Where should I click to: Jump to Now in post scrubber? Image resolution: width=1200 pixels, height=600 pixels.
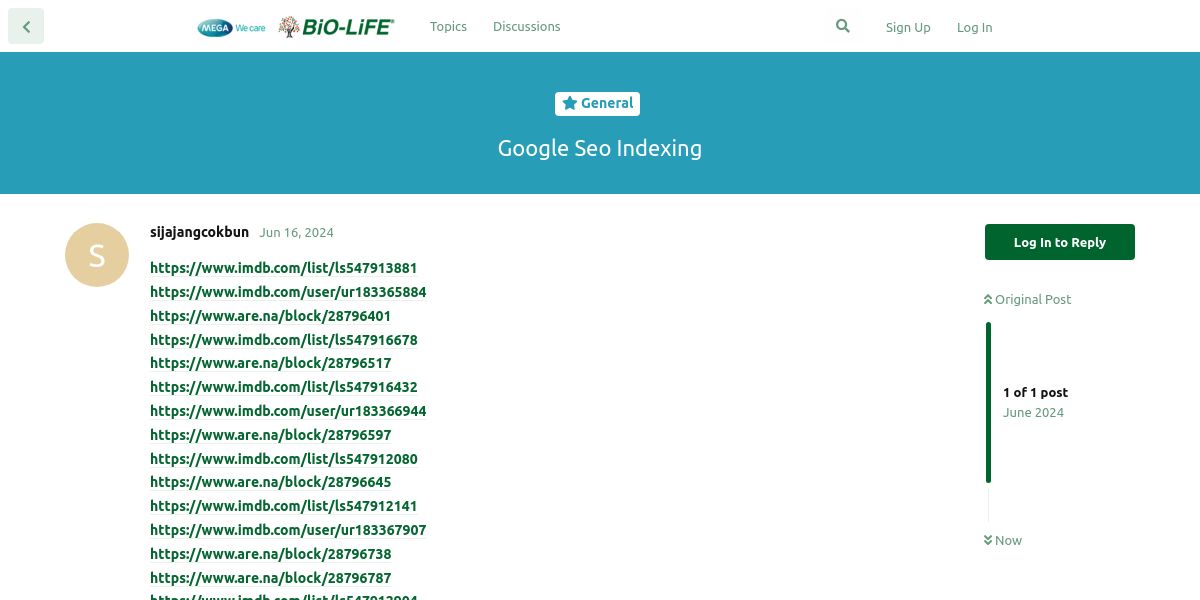click(x=1002, y=540)
